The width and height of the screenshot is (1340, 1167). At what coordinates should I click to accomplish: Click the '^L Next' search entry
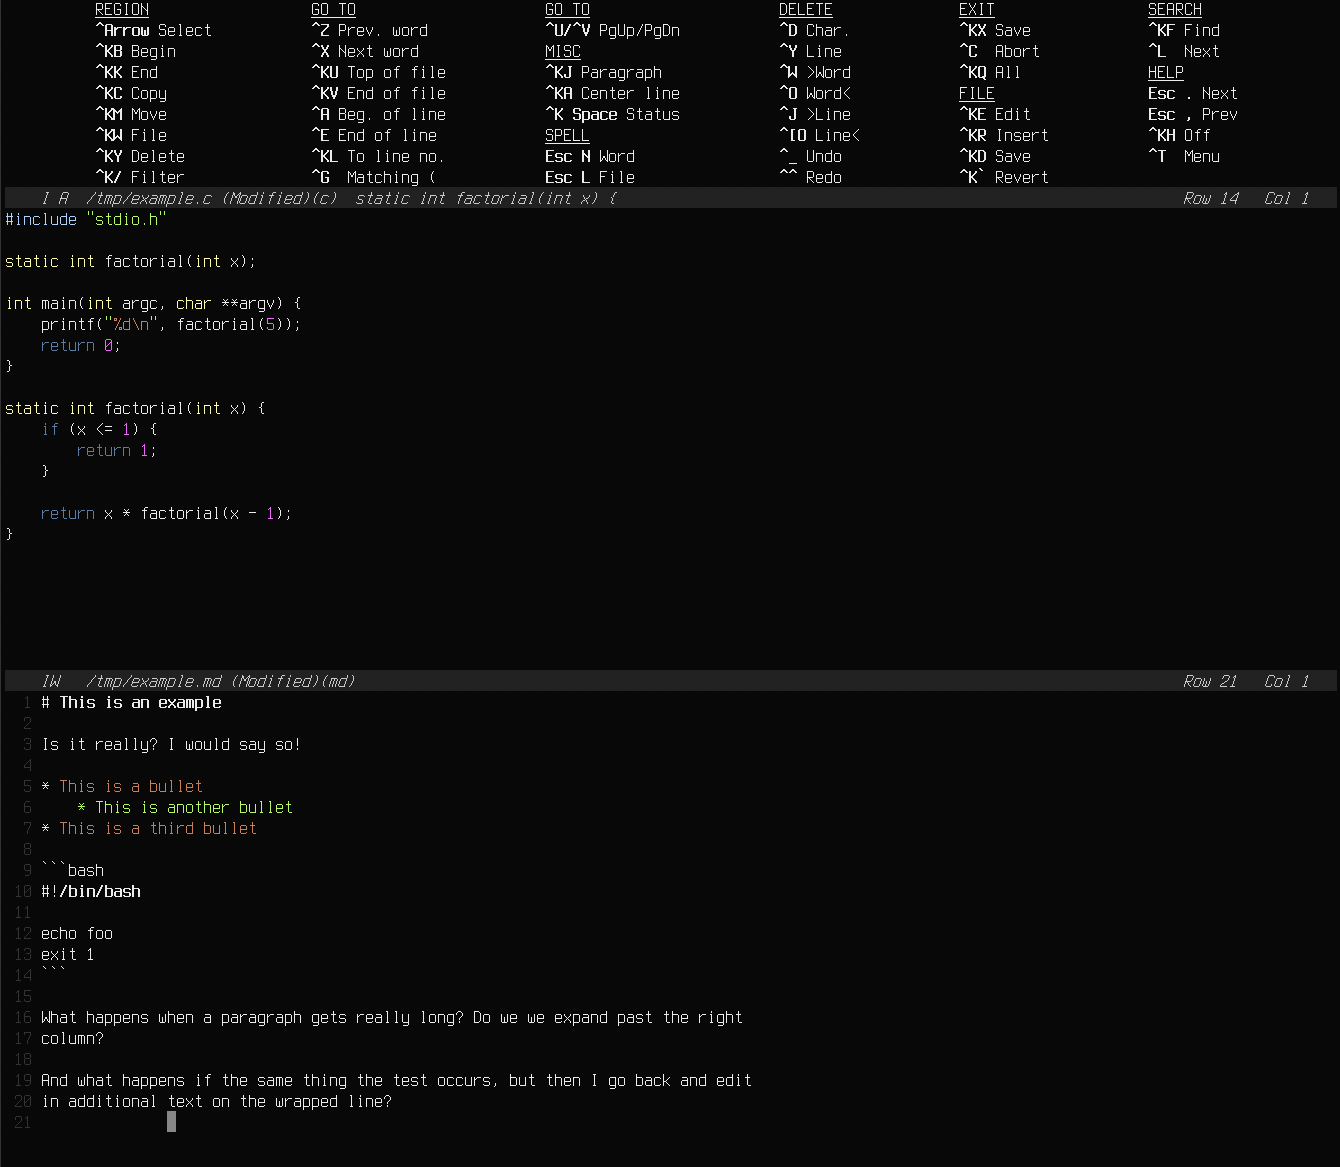pyautogui.click(x=1184, y=51)
